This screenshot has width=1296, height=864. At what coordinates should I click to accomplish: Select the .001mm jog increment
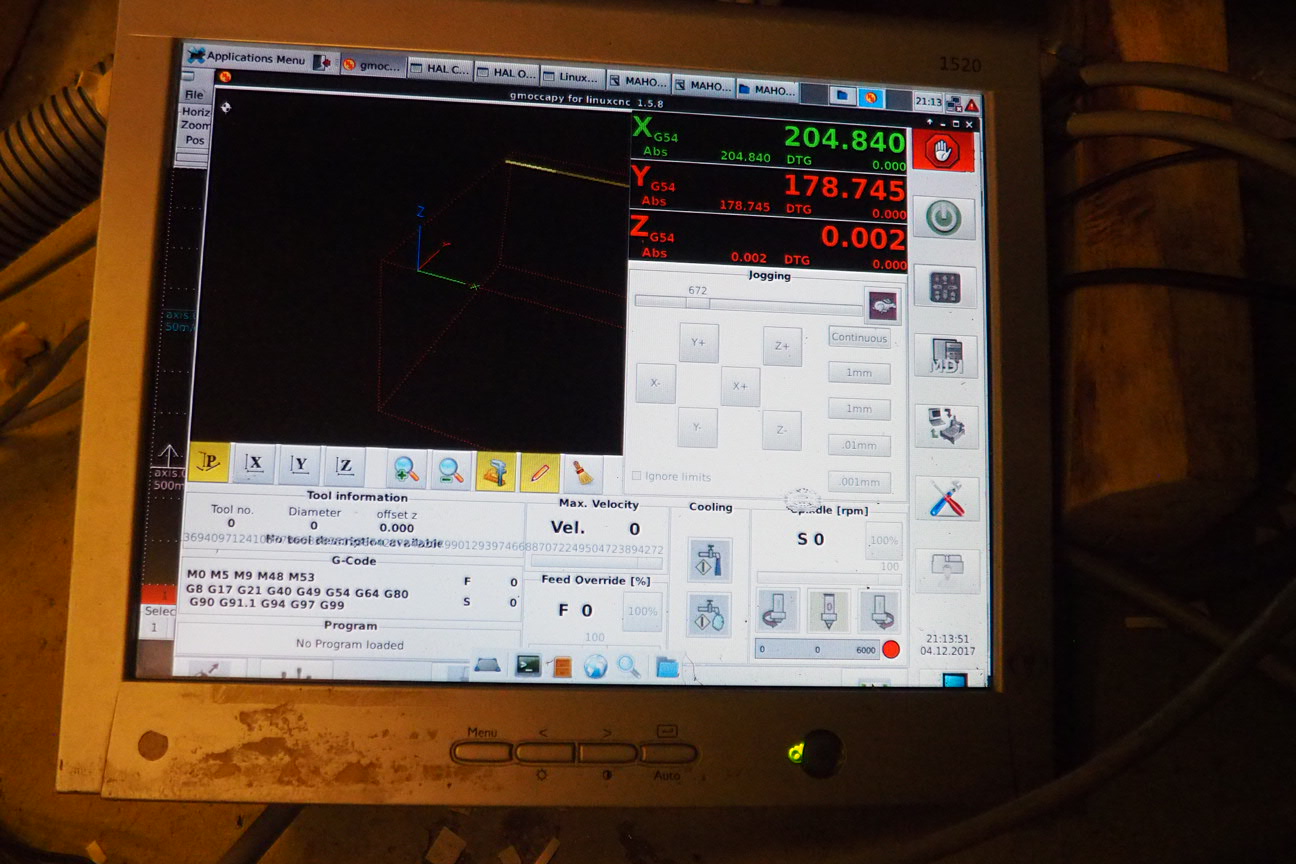pyautogui.click(x=859, y=482)
